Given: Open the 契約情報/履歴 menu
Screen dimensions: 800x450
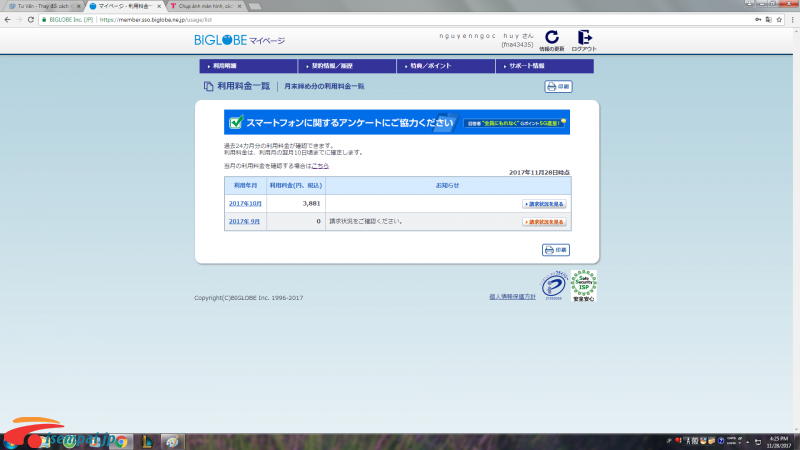Looking at the screenshot, I should 347,66.
